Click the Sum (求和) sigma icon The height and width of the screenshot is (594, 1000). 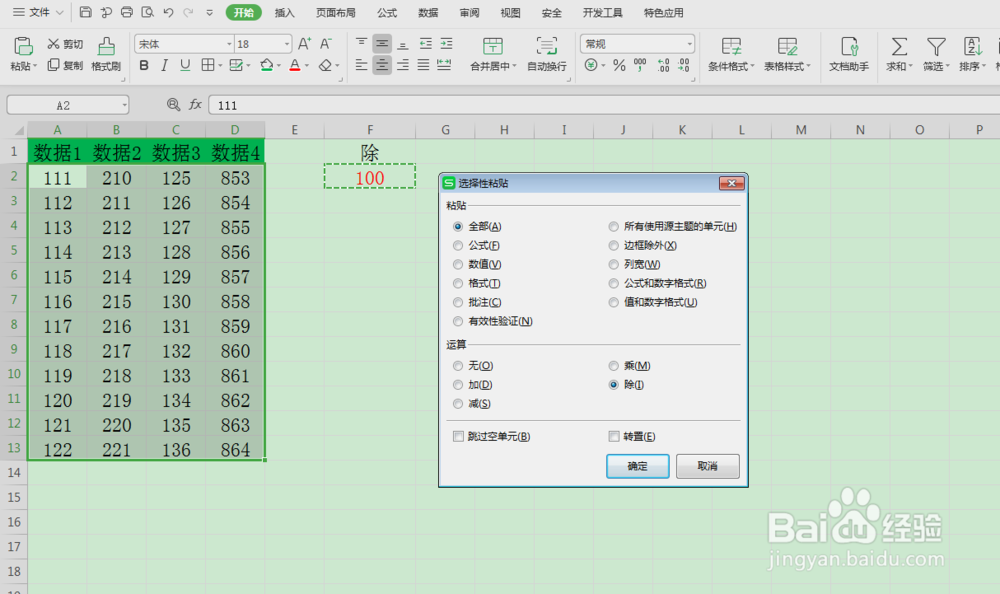899,46
